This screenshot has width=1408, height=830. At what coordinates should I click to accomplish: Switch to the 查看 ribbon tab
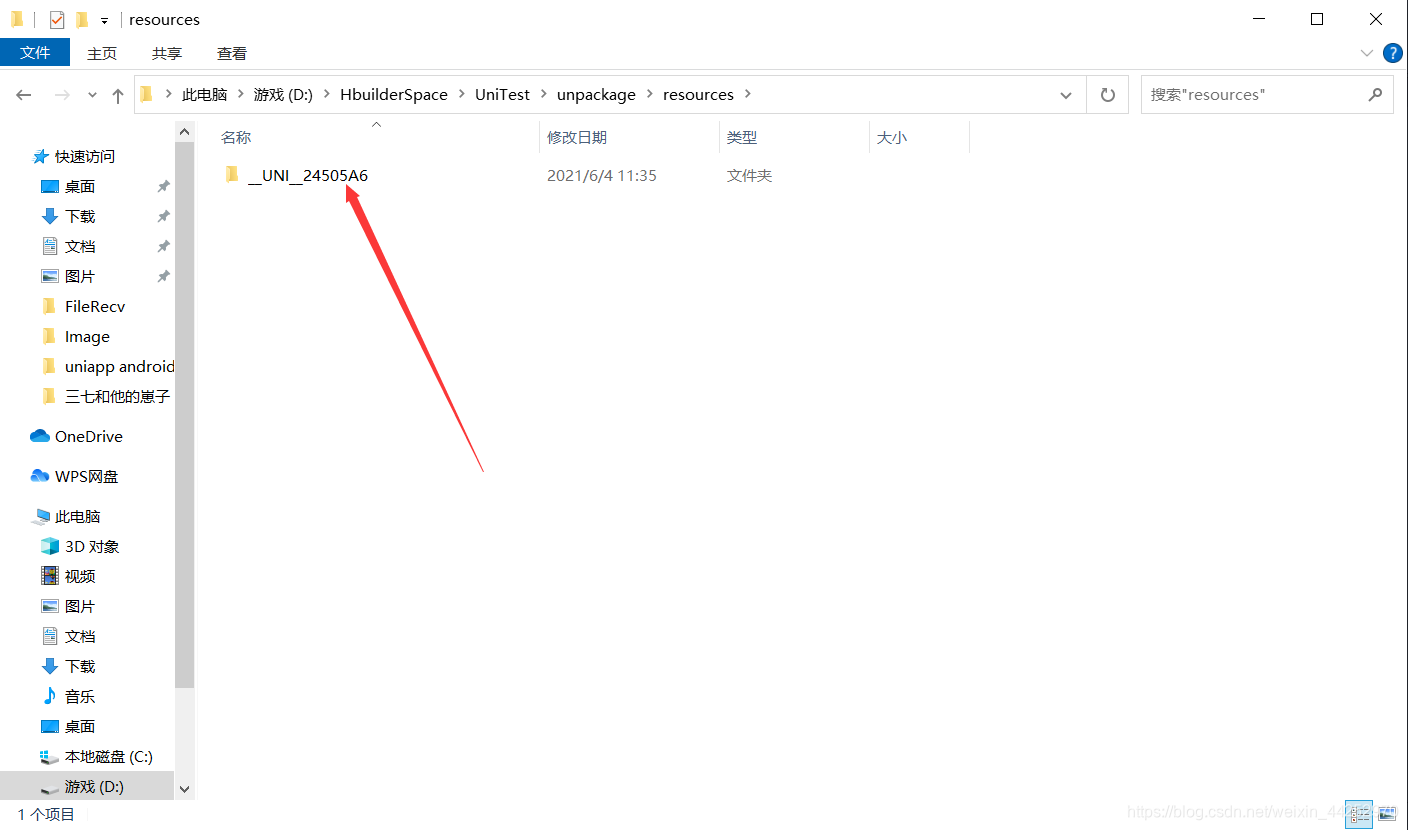(x=232, y=53)
